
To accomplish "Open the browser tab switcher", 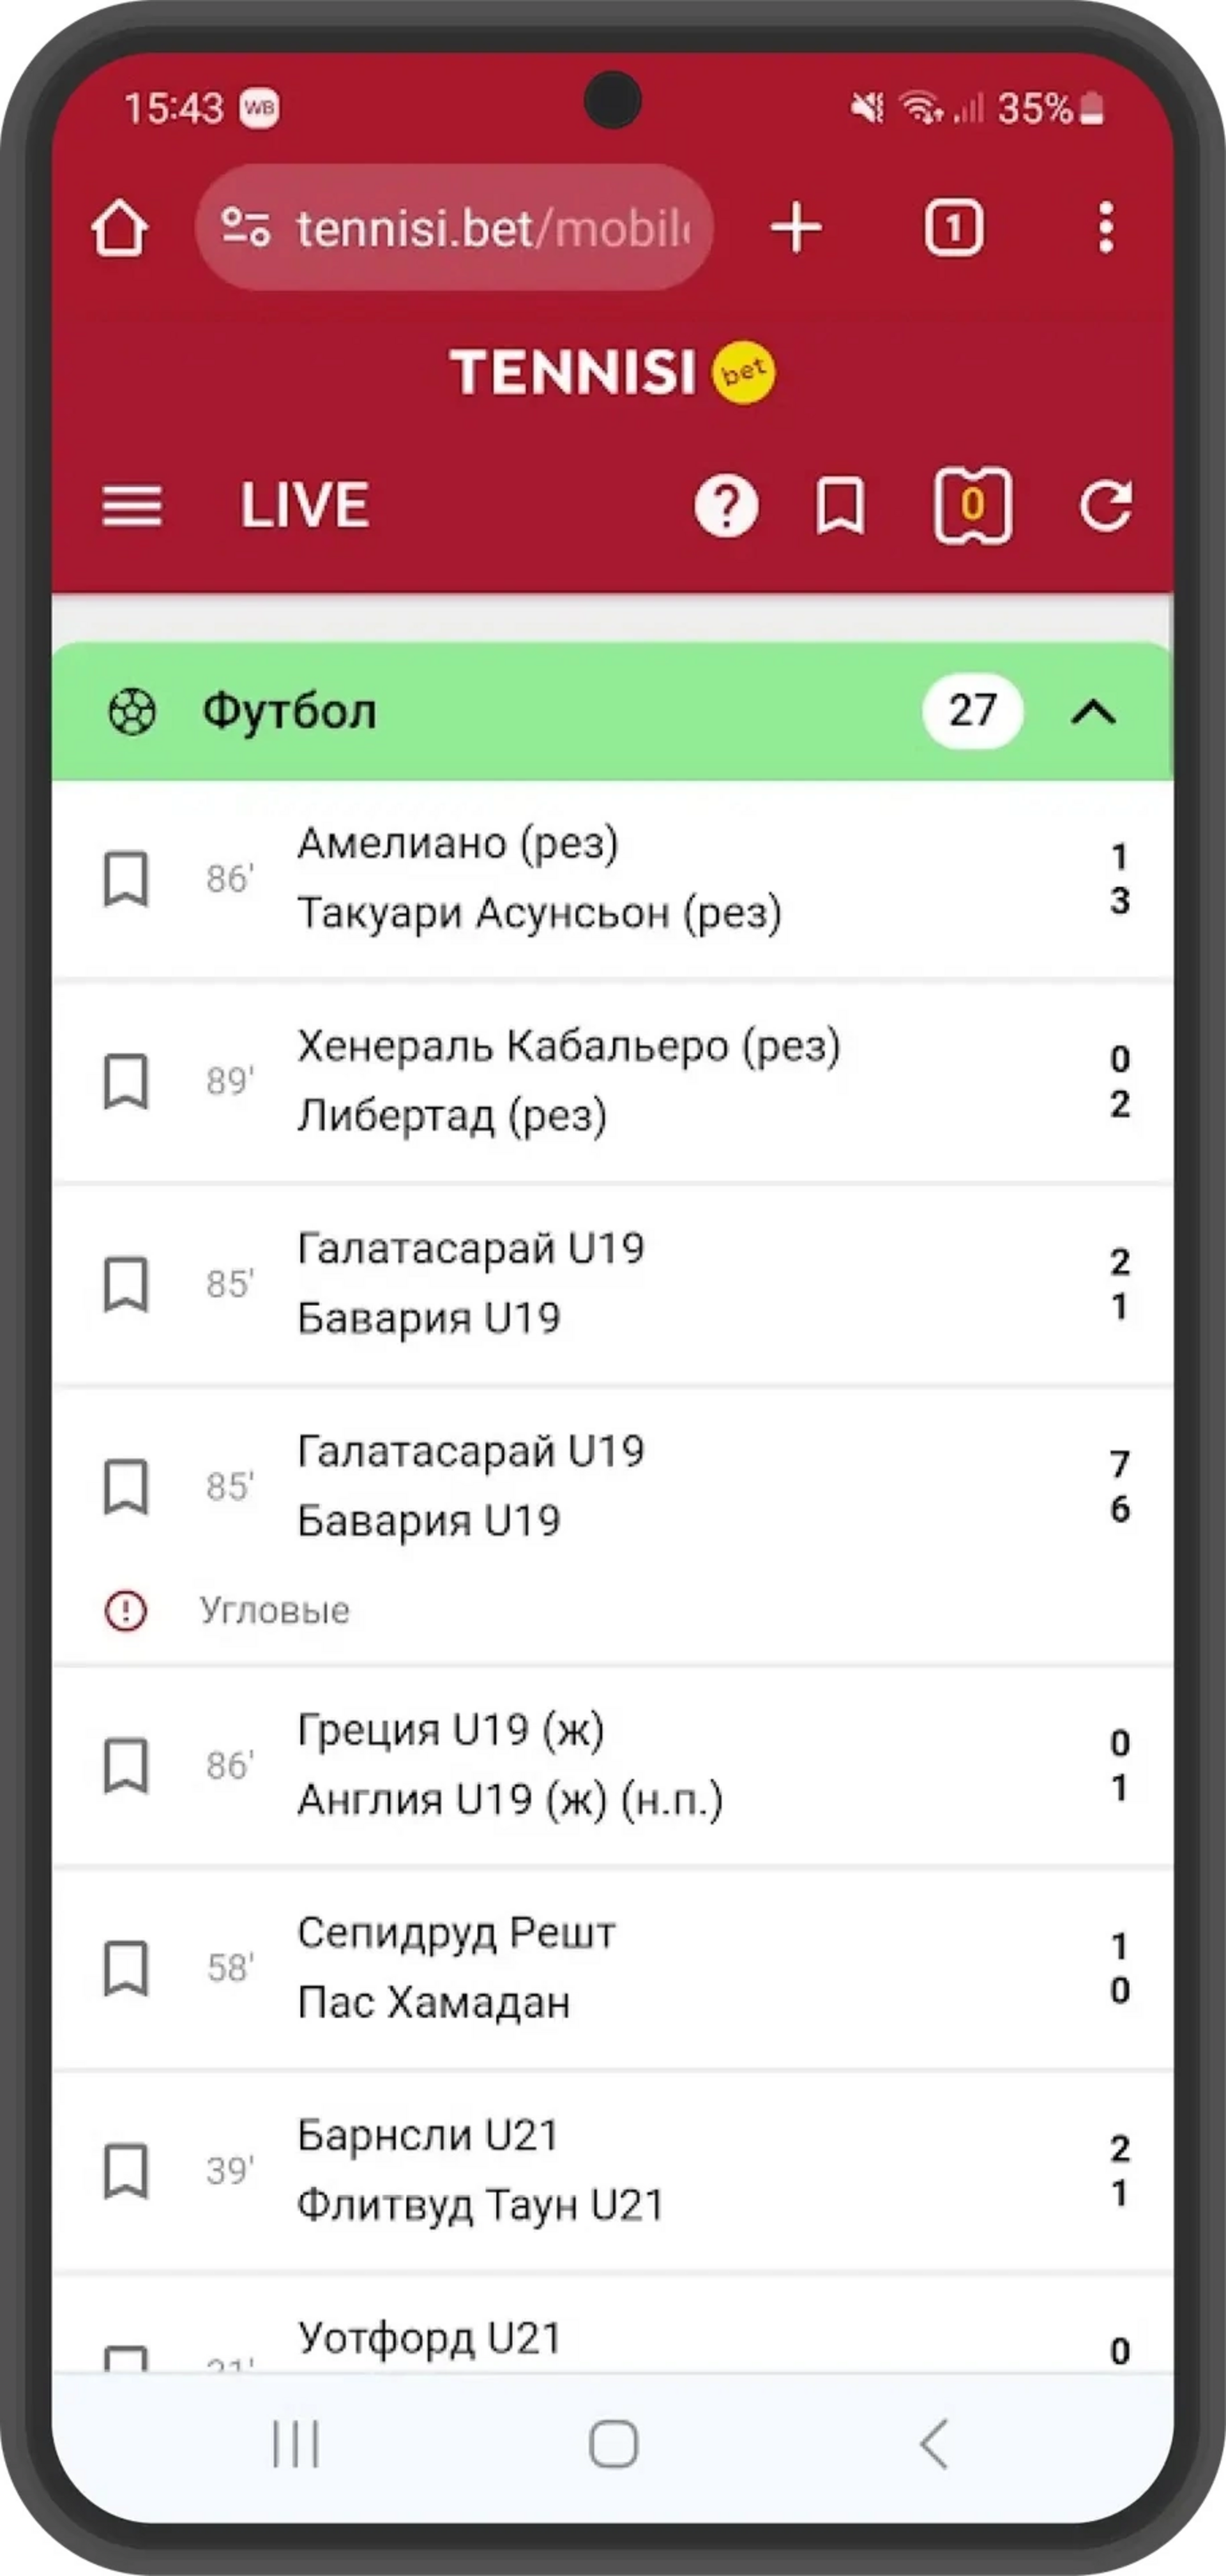I will [953, 228].
